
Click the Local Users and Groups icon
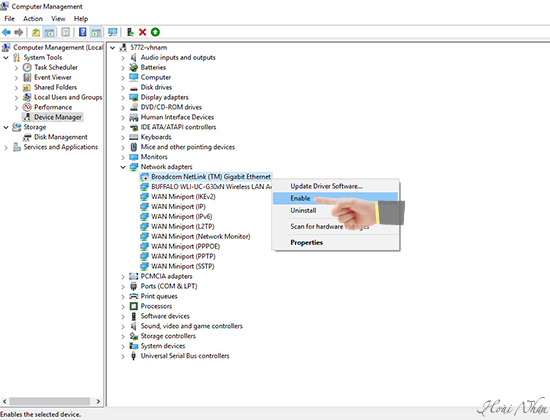27,97
